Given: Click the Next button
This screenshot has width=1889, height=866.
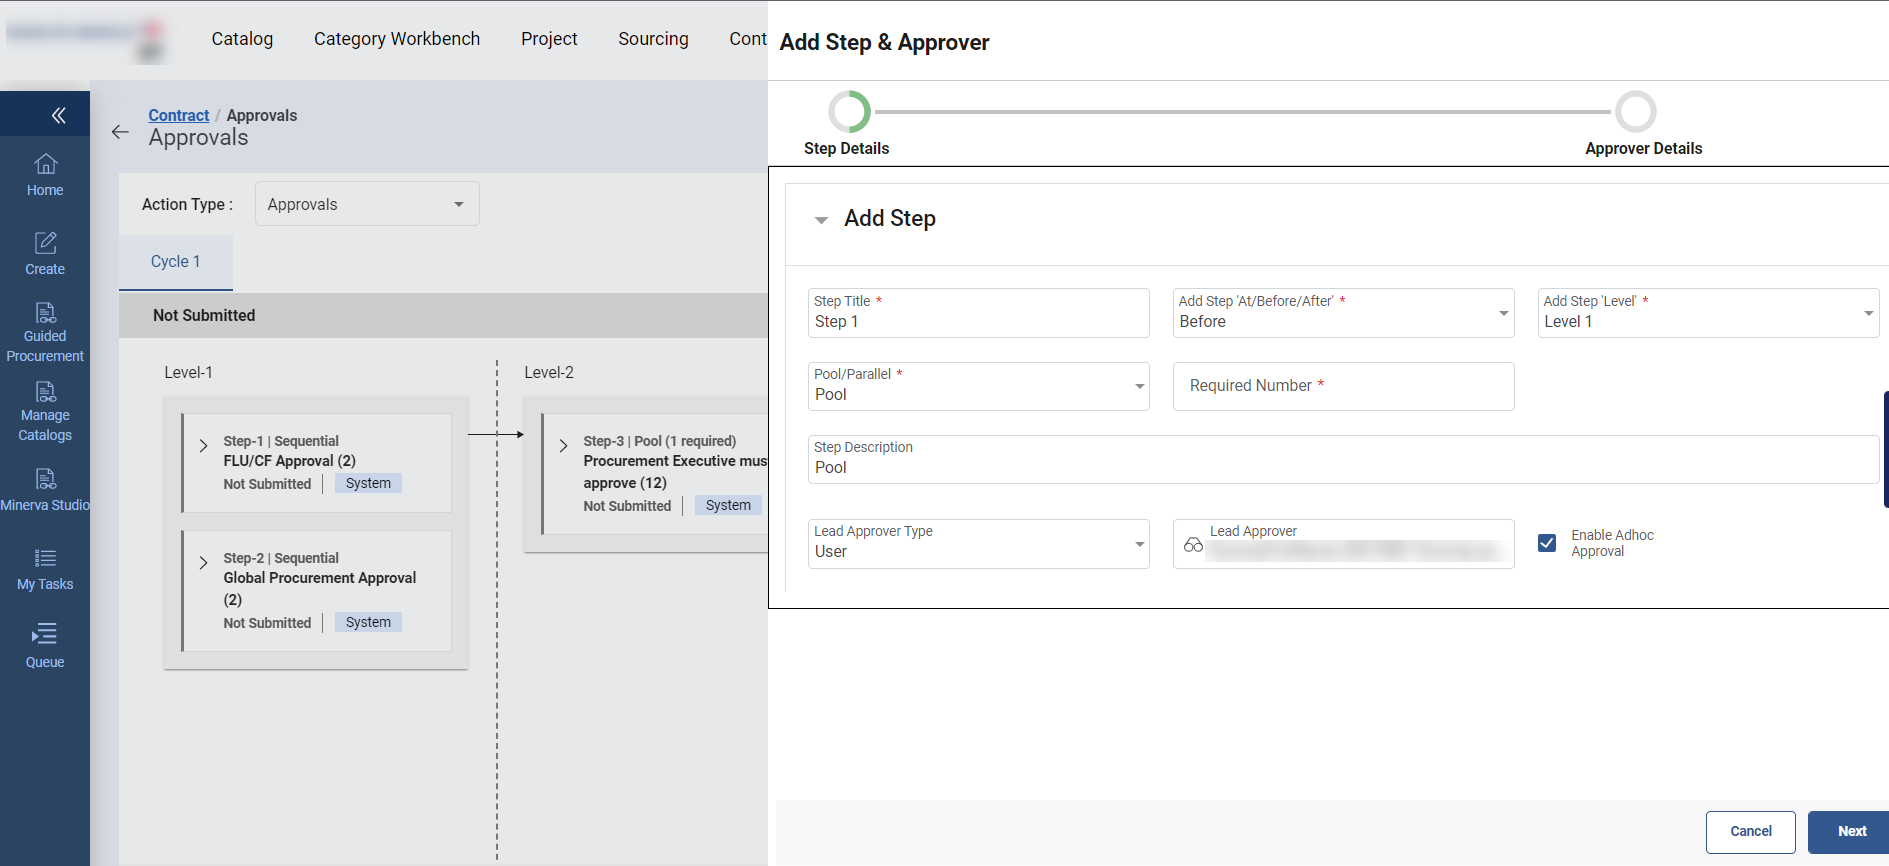Looking at the screenshot, I should coord(1851,831).
